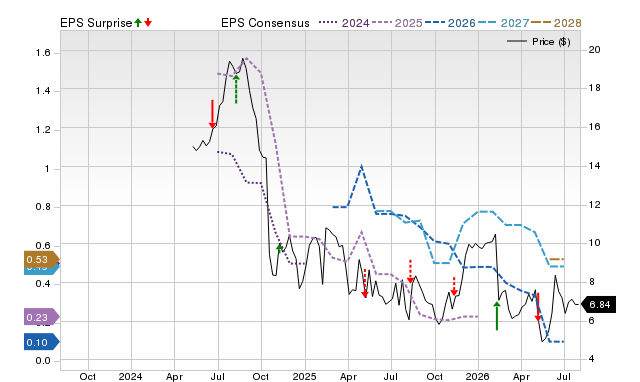Select the EPS Surprise legend label
This screenshot has width=640, height=382.
coord(96,23)
